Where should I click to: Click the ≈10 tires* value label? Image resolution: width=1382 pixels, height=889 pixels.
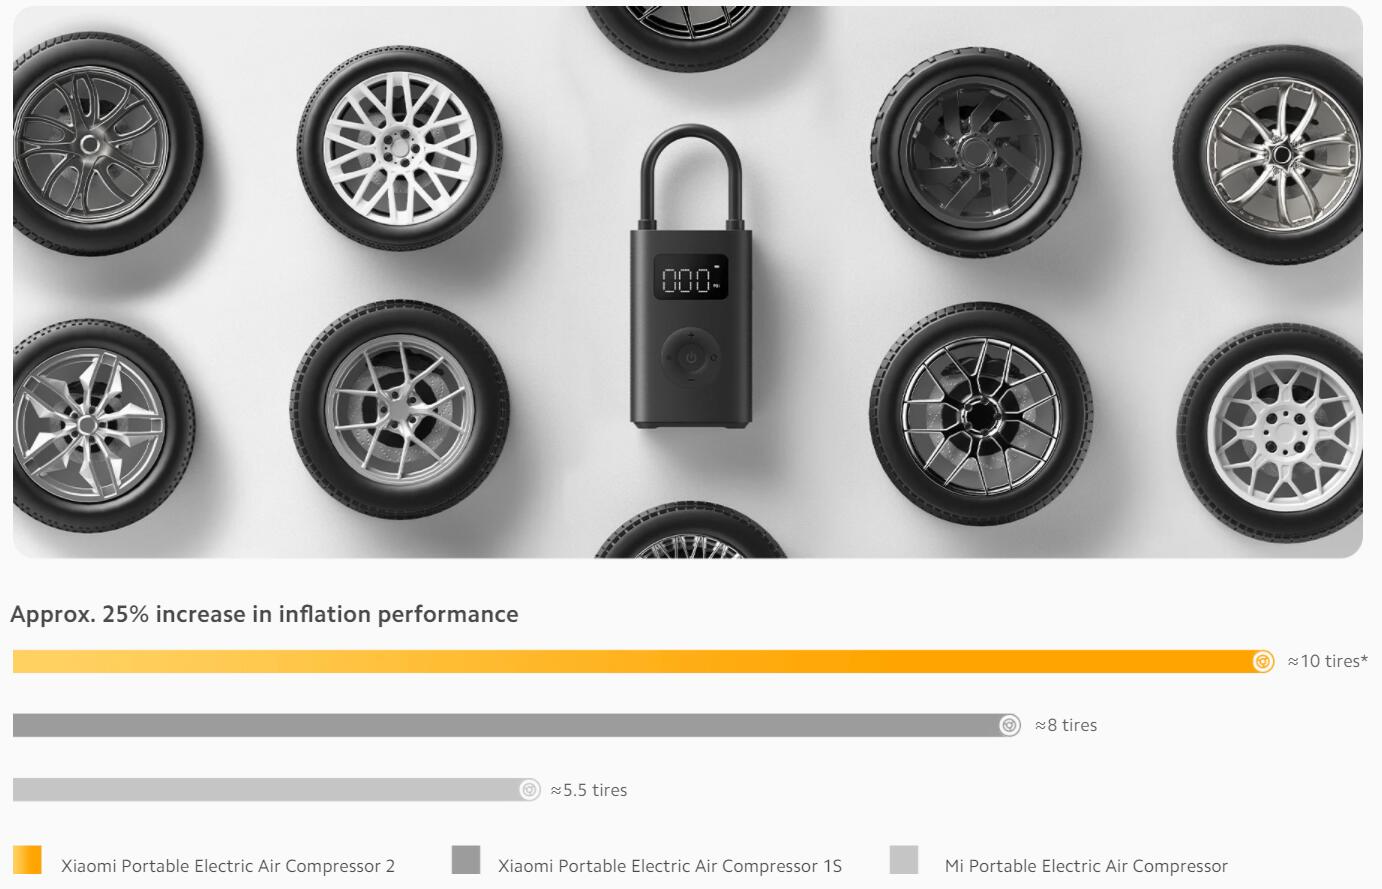coord(1328,661)
